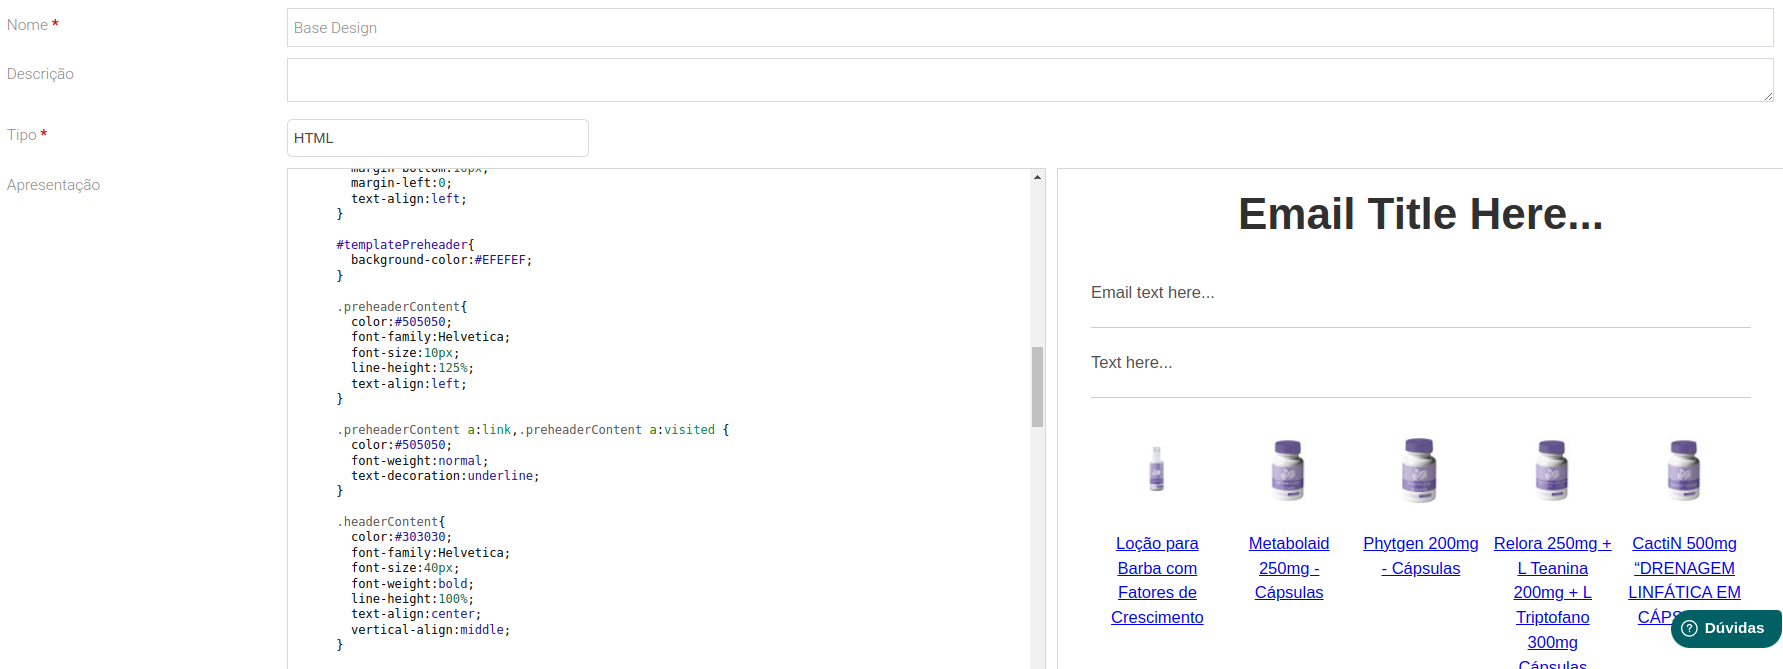1783x669 pixels.
Task: Click the code editor vertical scrollbar thumb
Action: [x=1037, y=387]
